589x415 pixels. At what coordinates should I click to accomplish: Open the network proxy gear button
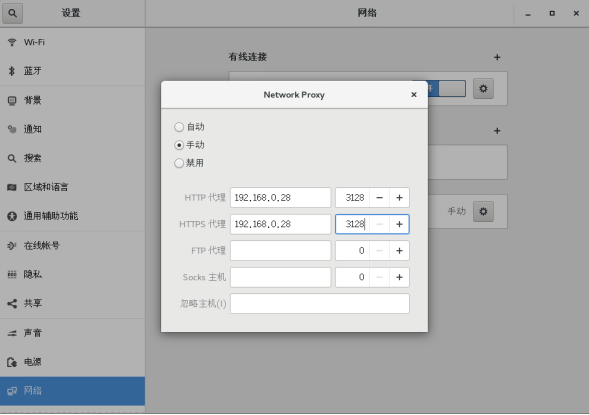click(x=483, y=211)
